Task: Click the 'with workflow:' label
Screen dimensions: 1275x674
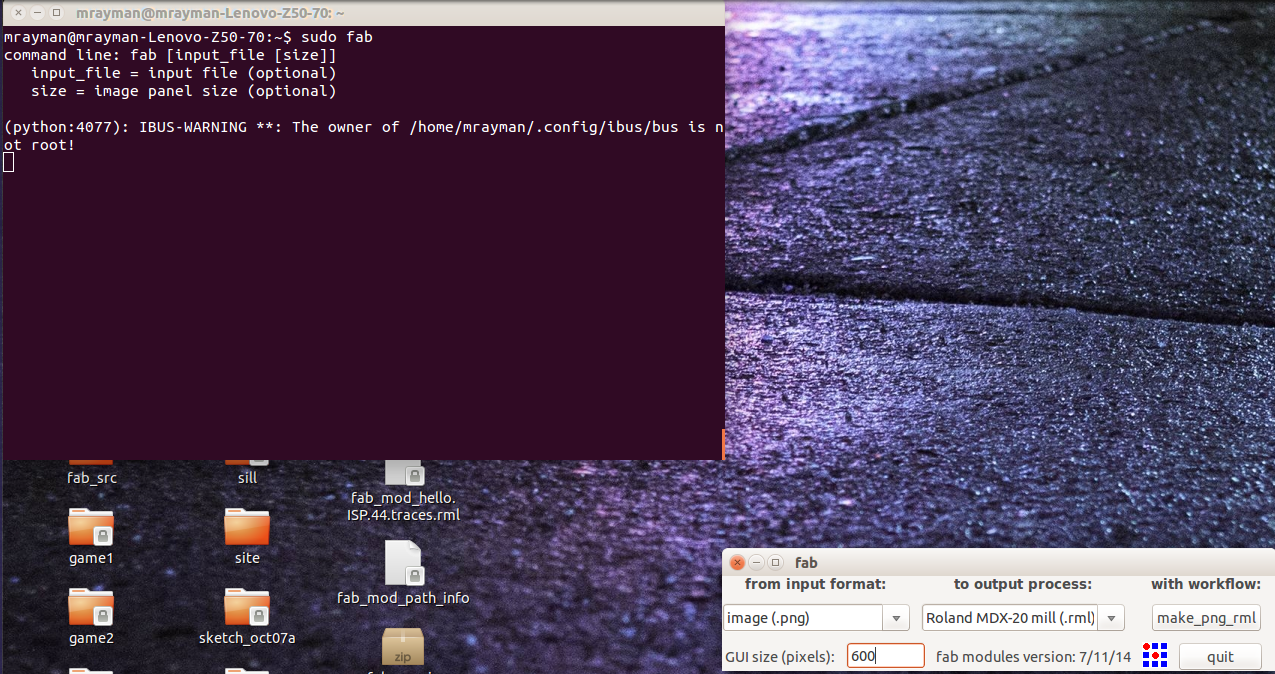Action: click(1206, 584)
